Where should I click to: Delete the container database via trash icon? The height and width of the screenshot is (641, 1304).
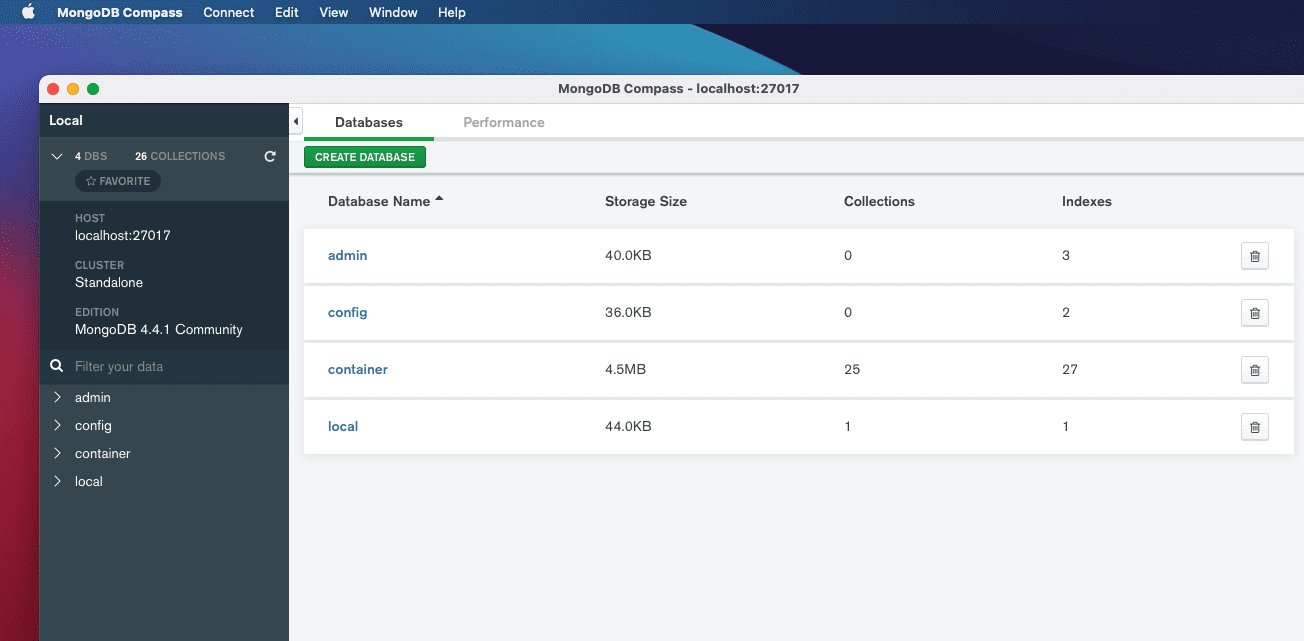(x=1255, y=370)
